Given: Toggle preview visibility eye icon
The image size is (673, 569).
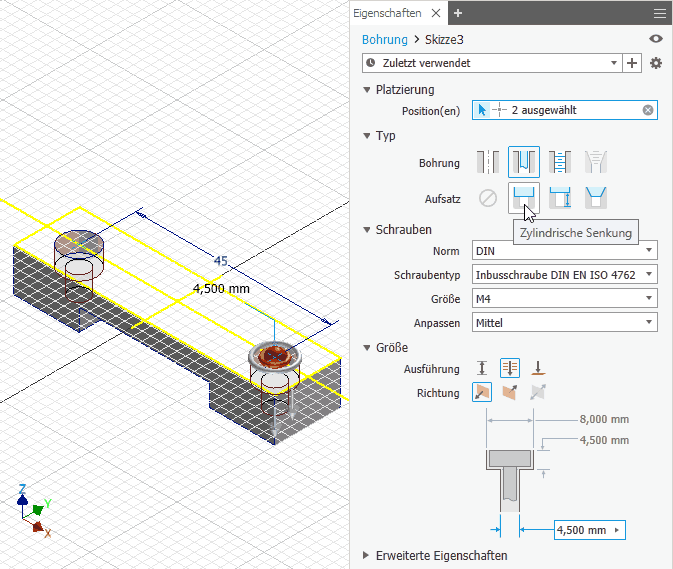Looking at the screenshot, I should 656,39.
